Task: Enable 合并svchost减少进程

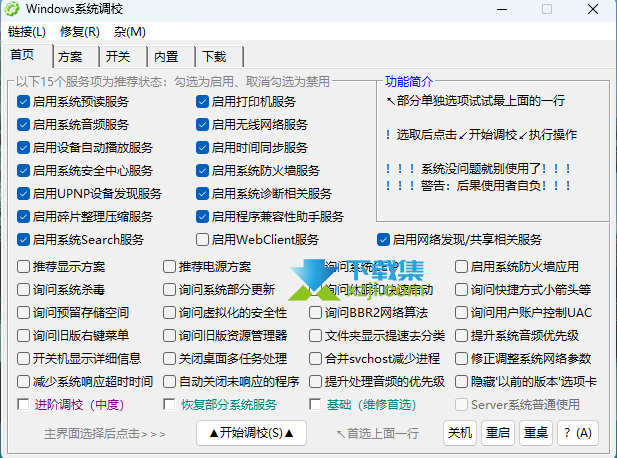Action: tap(315, 358)
